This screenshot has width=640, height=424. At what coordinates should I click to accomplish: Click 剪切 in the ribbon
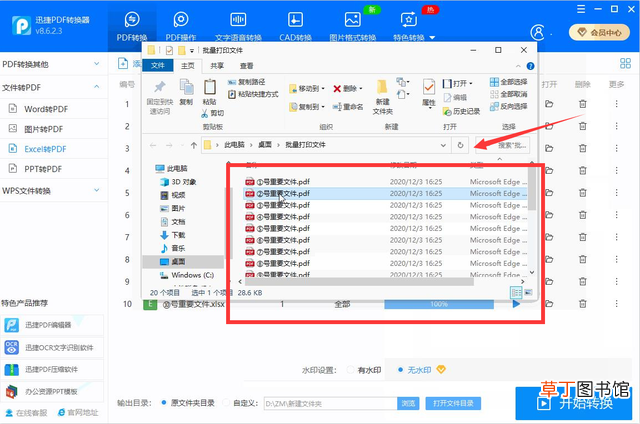212,113
